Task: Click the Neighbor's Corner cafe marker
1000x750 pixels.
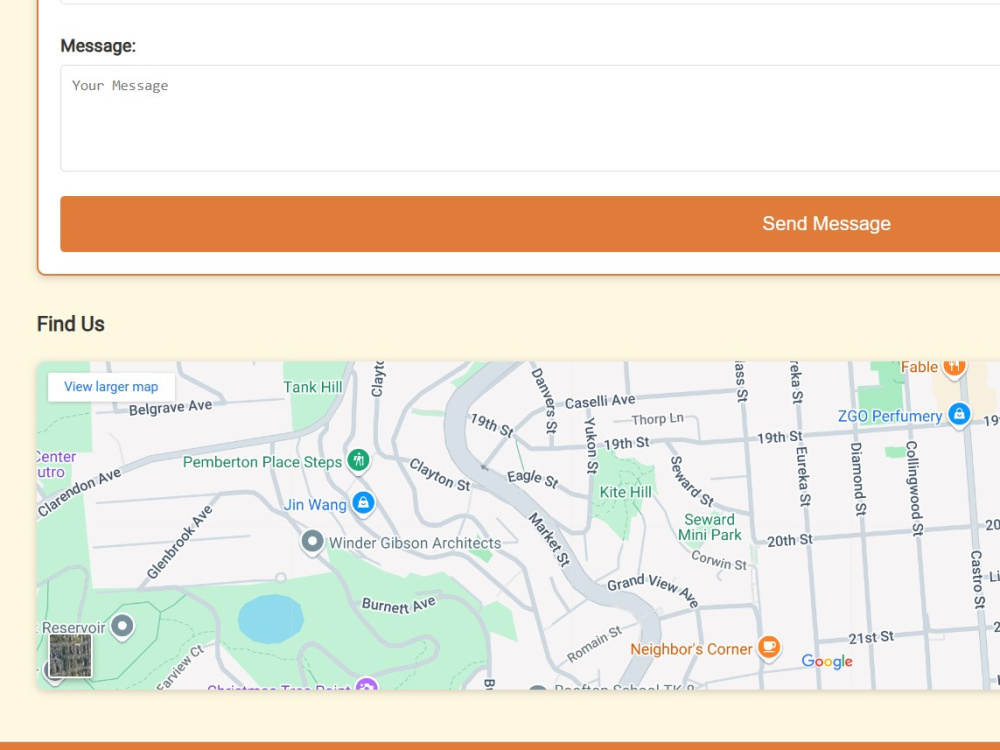Action: pyautogui.click(x=769, y=647)
